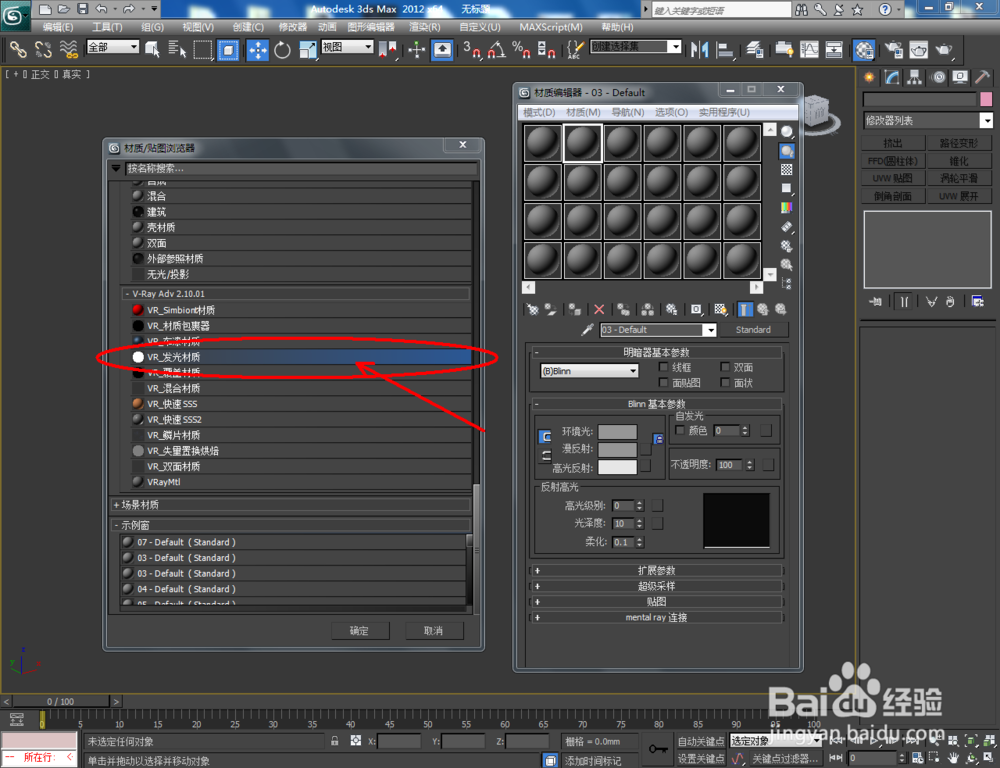Click the 高光反射 specular color swatch
Image resolution: width=1000 pixels, height=768 pixels.
617,467
